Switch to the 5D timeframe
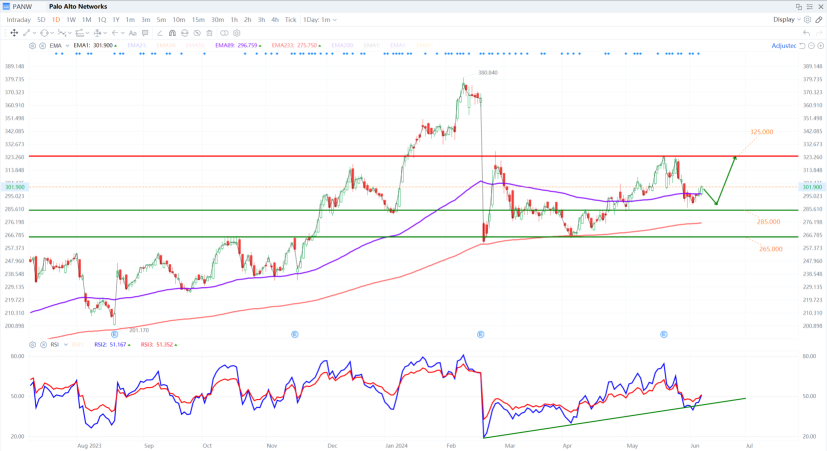Screen dimensions: 827x451 click(x=41, y=20)
